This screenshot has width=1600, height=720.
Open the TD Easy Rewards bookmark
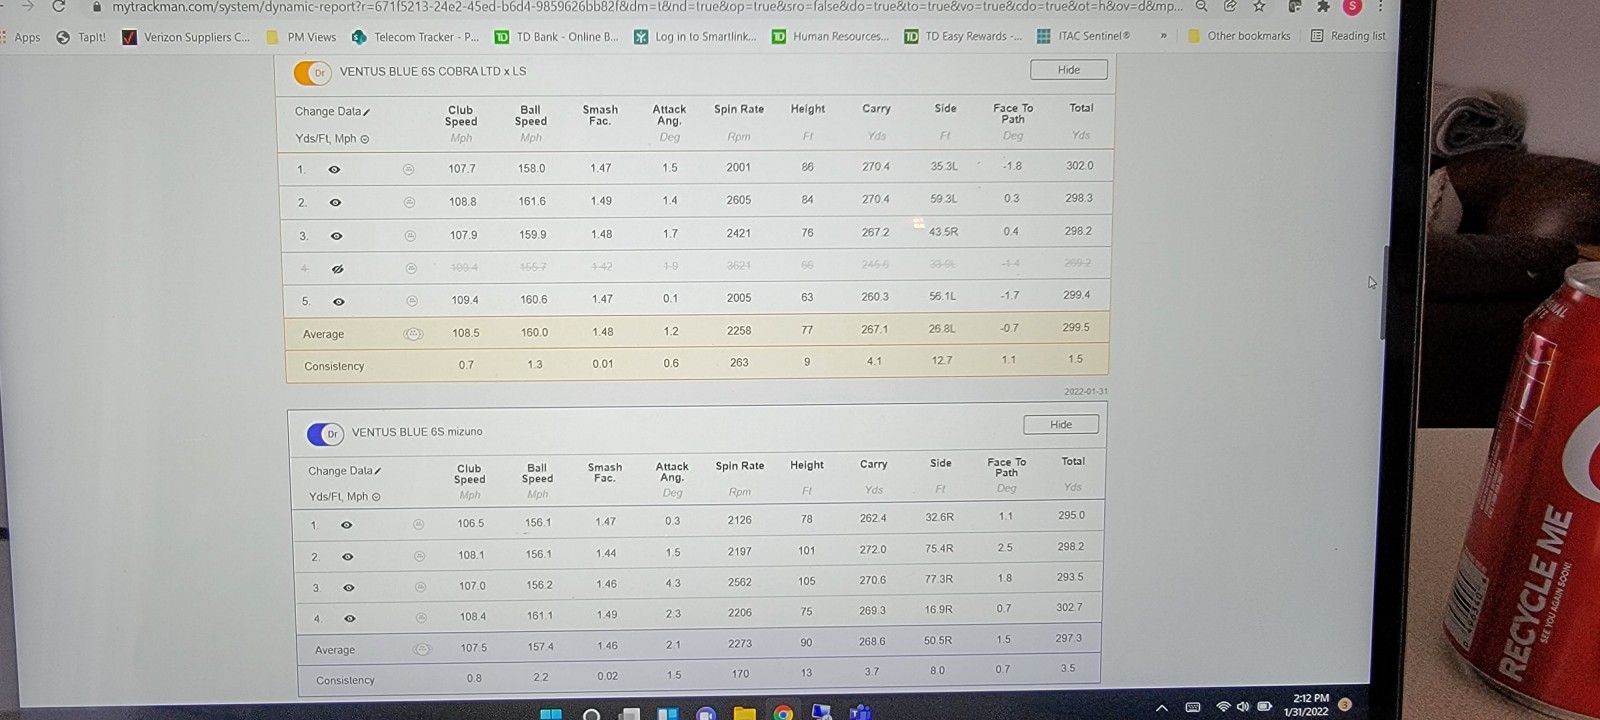pos(963,36)
